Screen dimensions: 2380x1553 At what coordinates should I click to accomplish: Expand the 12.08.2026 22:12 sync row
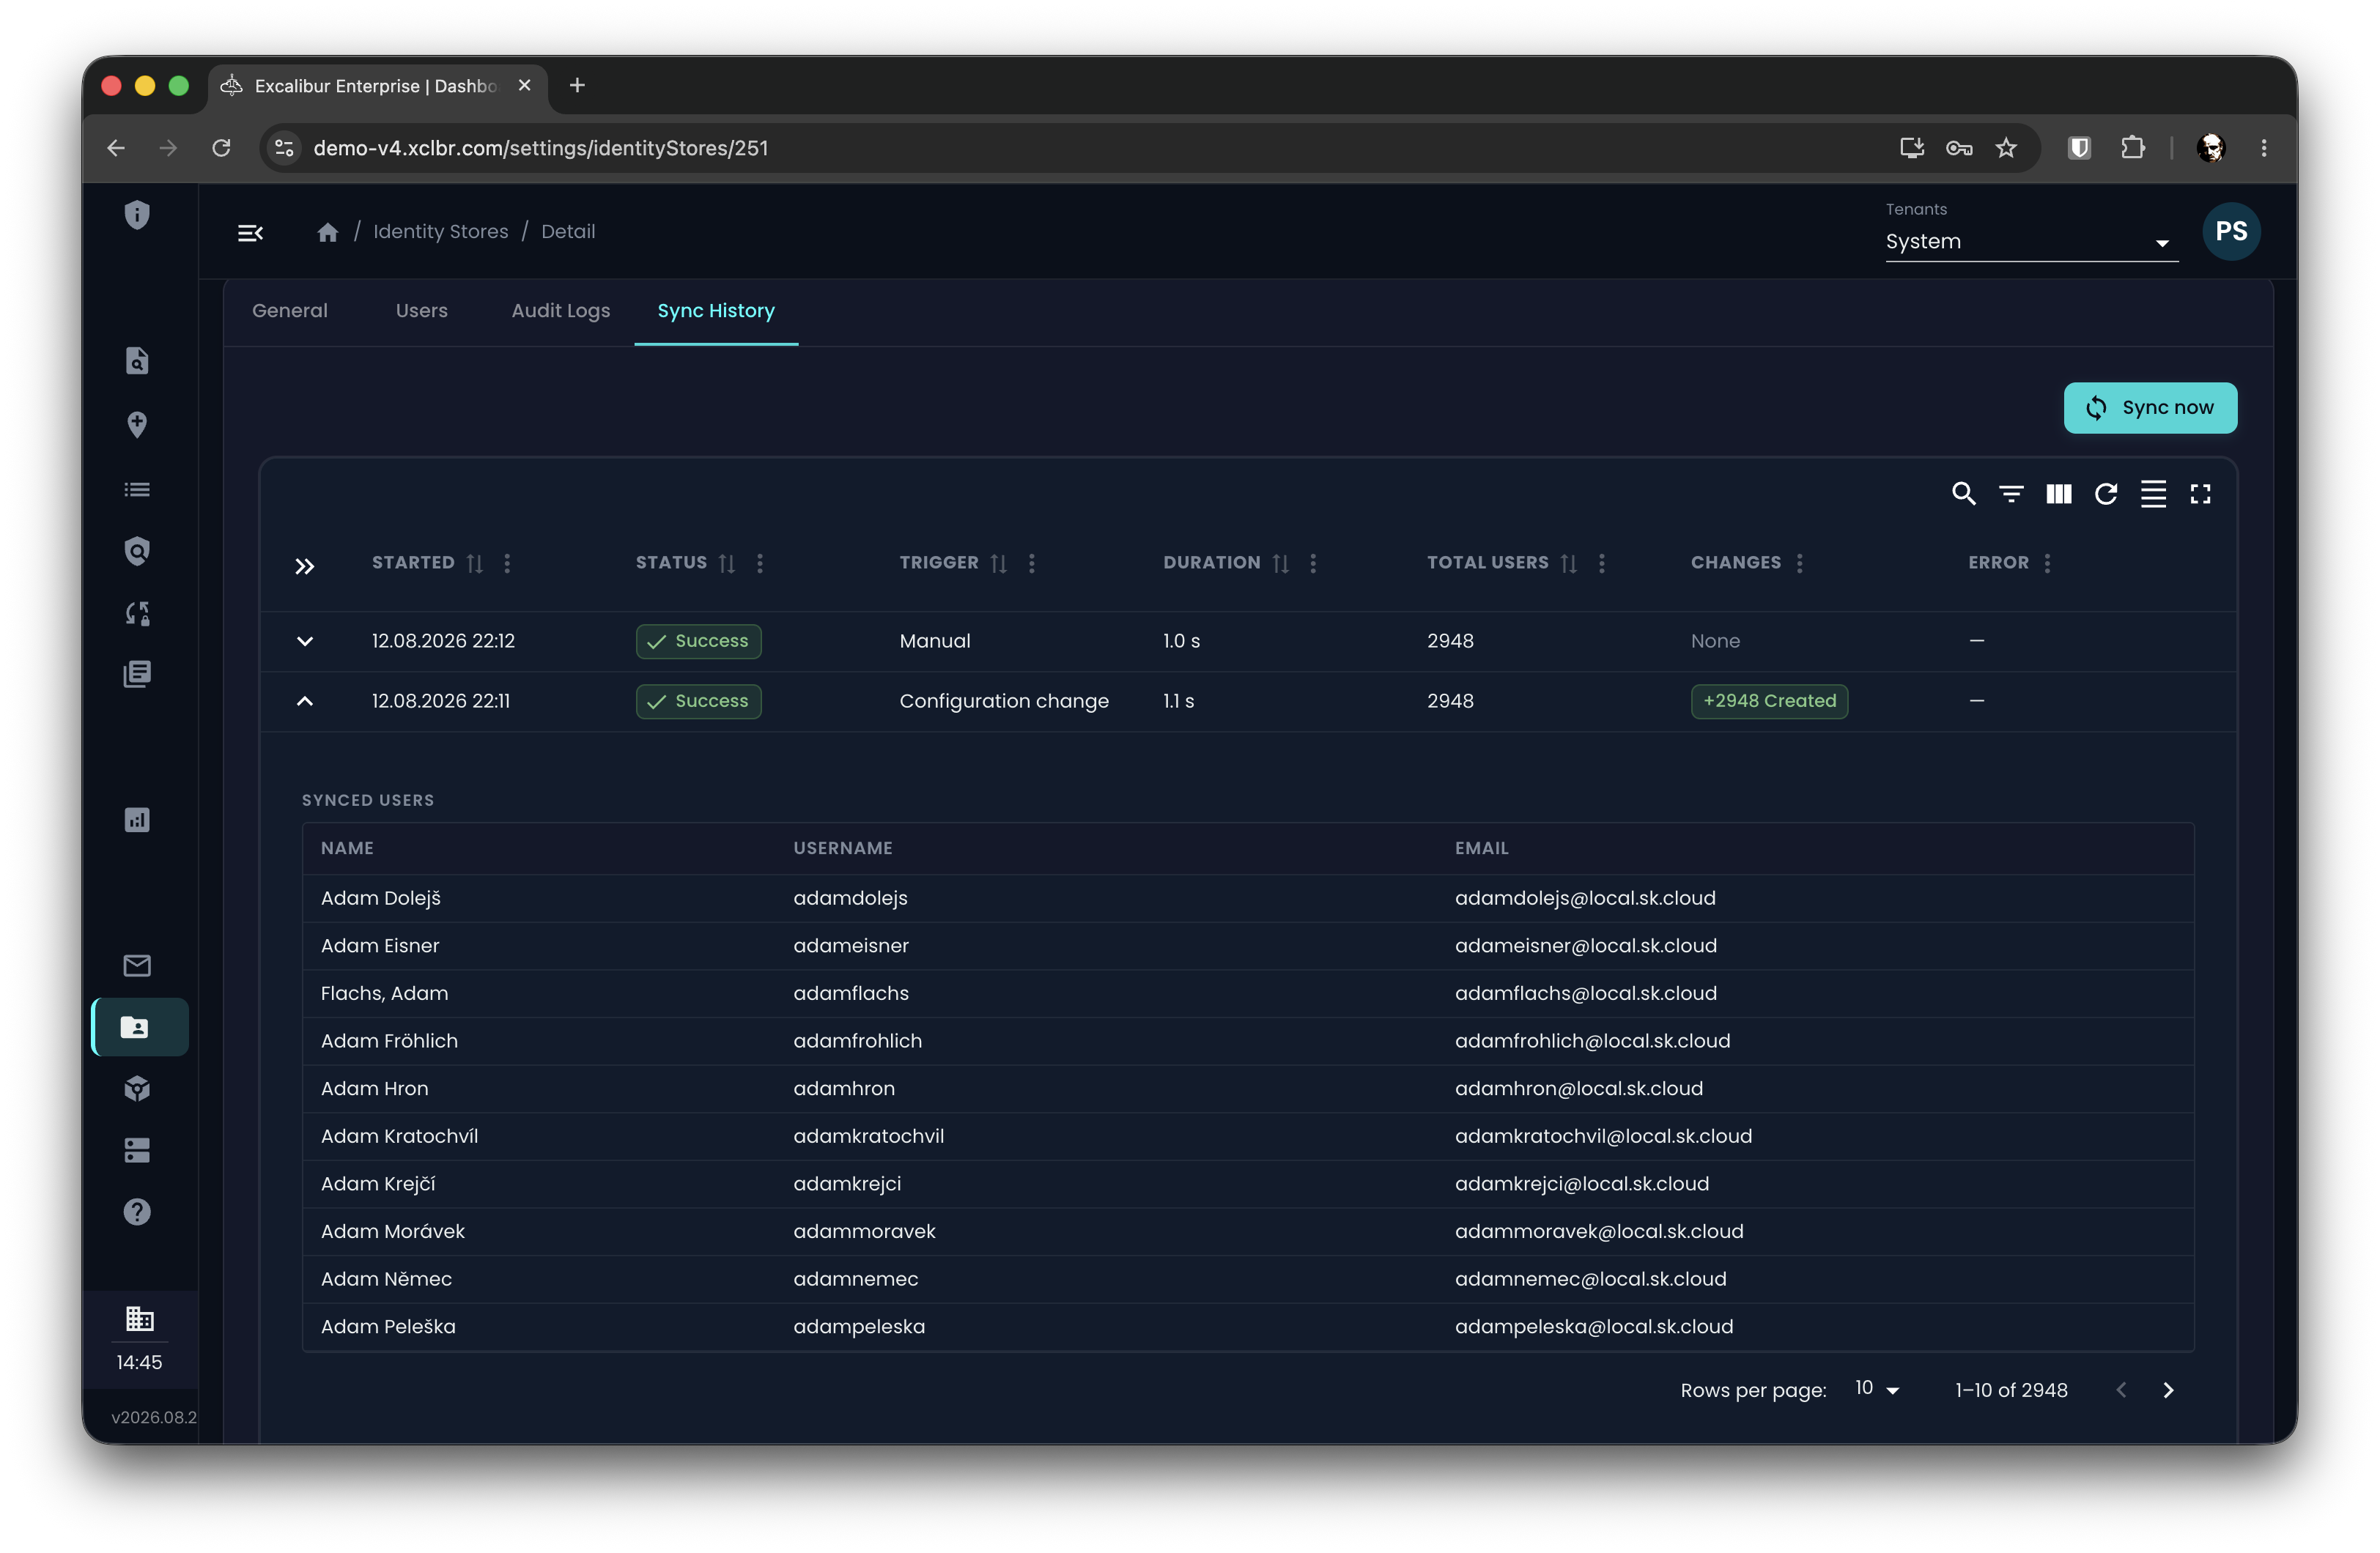pyautogui.click(x=304, y=641)
